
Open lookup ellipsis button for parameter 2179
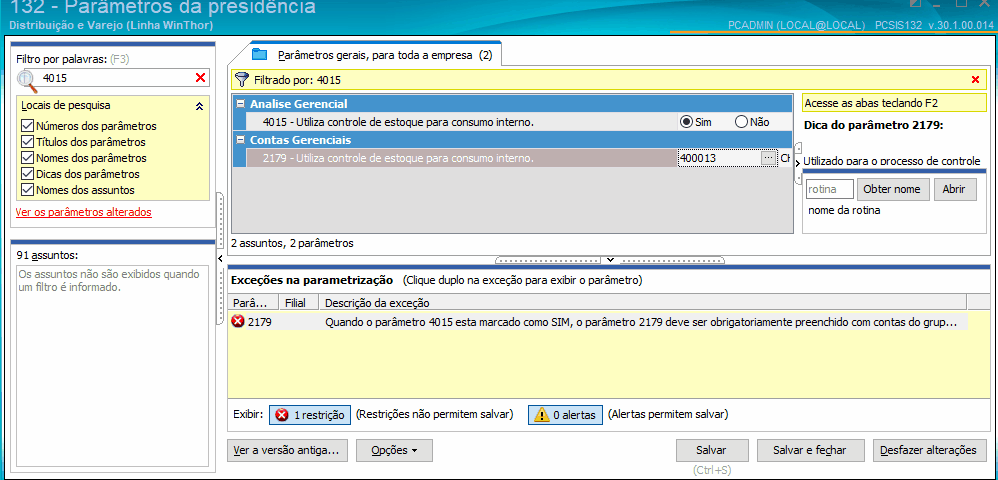click(768, 158)
